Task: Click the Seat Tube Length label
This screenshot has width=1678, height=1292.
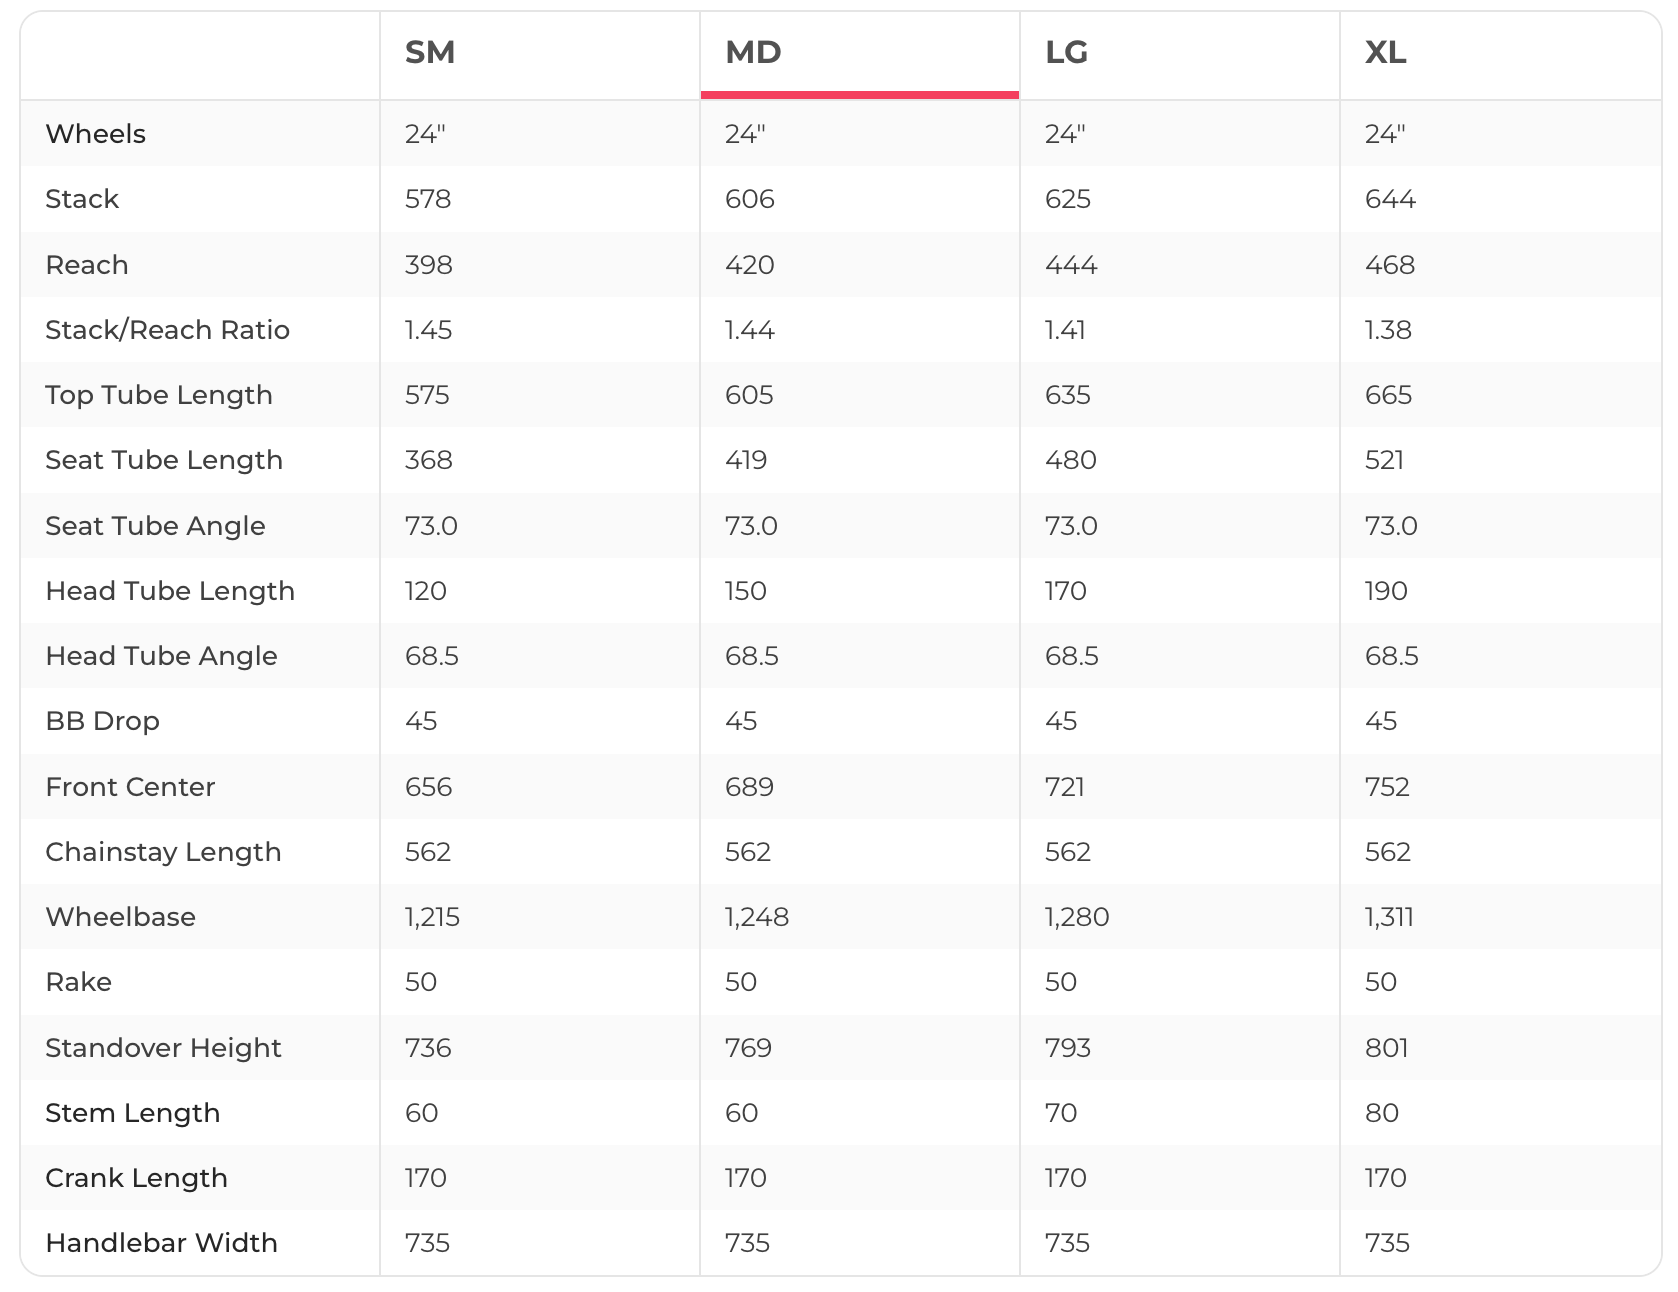Action: [164, 460]
